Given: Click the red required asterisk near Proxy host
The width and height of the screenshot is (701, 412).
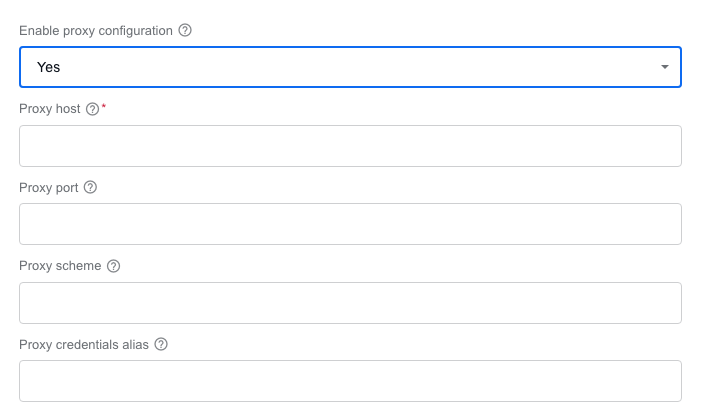Looking at the screenshot, I should [x=104, y=106].
